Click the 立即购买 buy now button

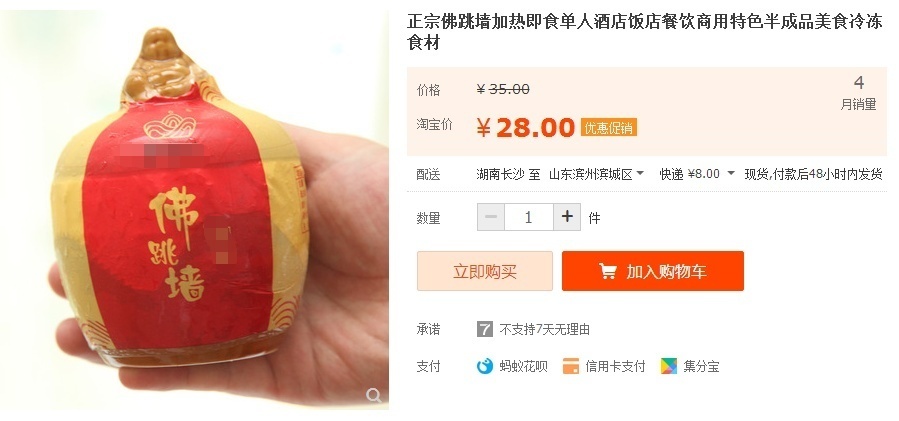coord(485,271)
